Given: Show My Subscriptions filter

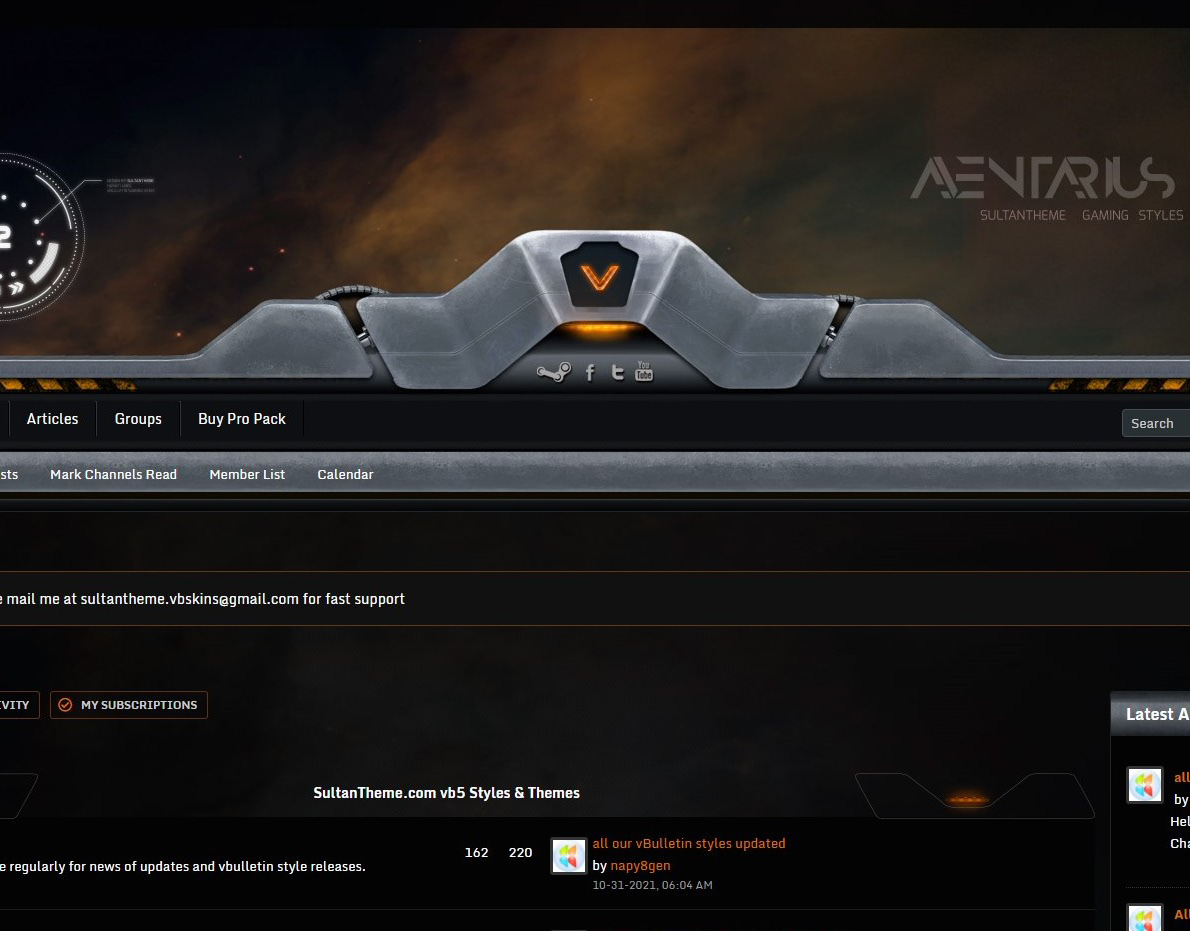Looking at the screenshot, I should [129, 705].
